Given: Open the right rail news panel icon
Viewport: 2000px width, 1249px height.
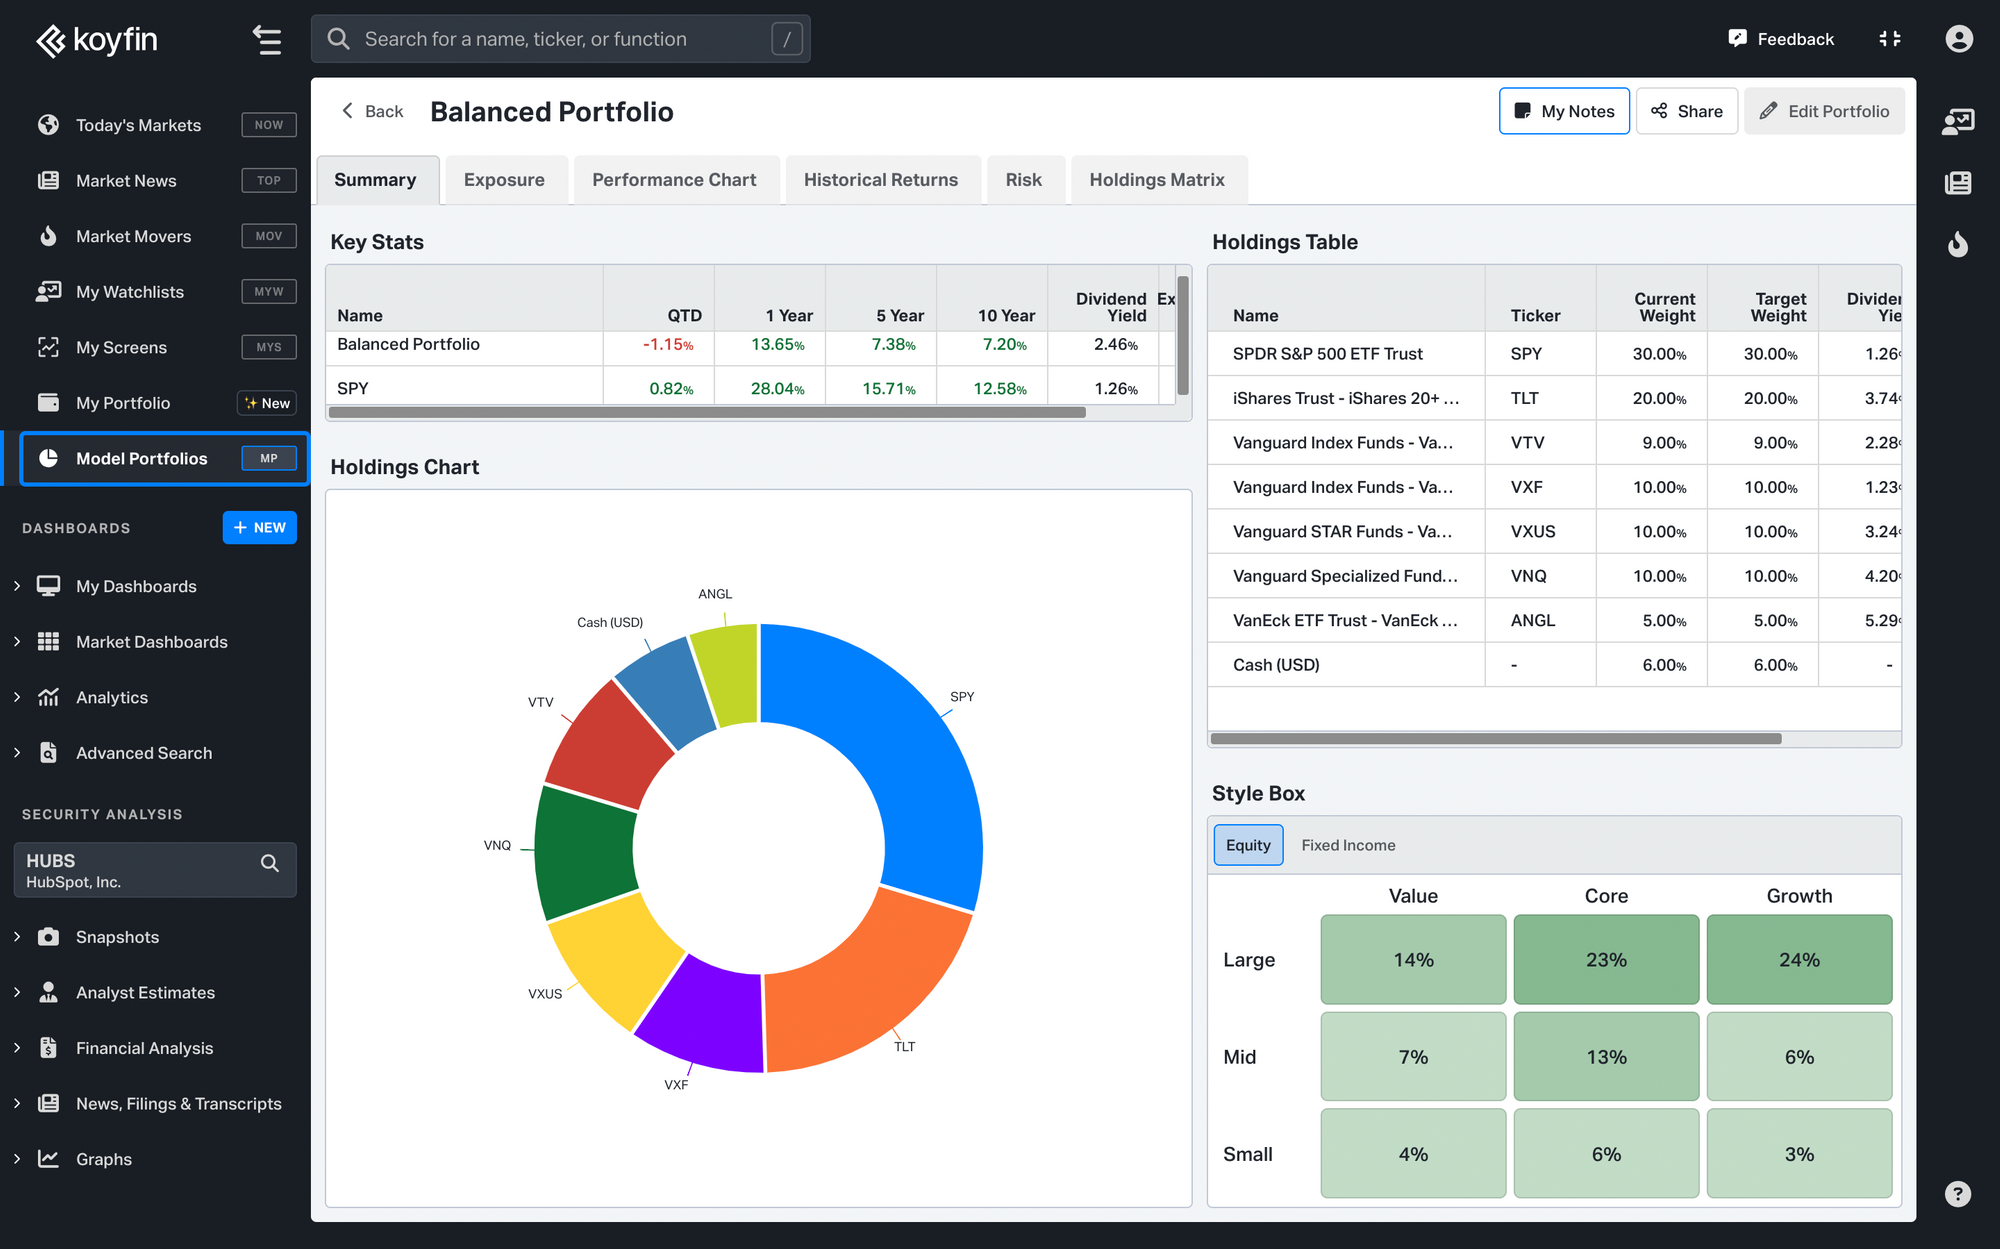Looking at the screenshot, I should [1957, 183].
